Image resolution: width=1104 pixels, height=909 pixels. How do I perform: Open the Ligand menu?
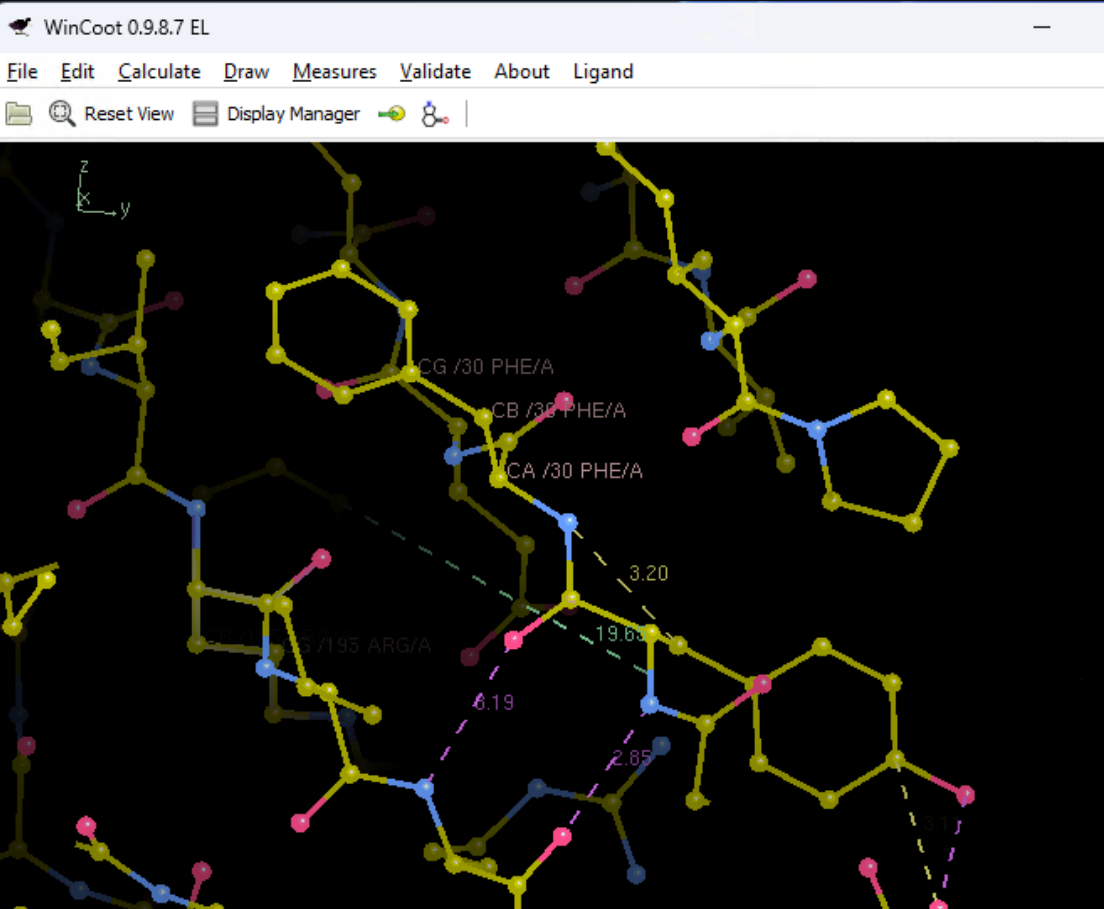coord(602,71)
